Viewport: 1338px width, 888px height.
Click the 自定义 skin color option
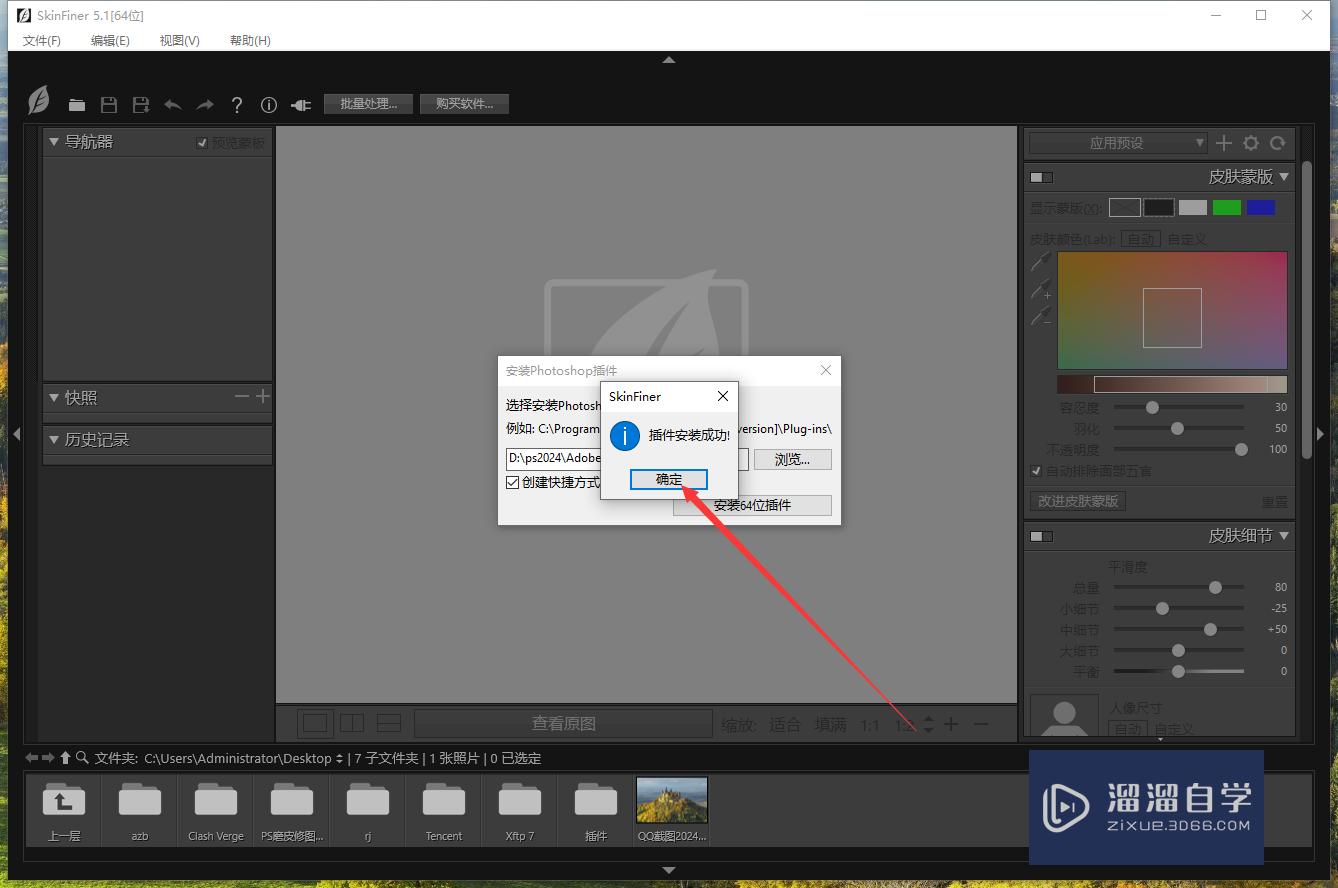coord(1187,239)
